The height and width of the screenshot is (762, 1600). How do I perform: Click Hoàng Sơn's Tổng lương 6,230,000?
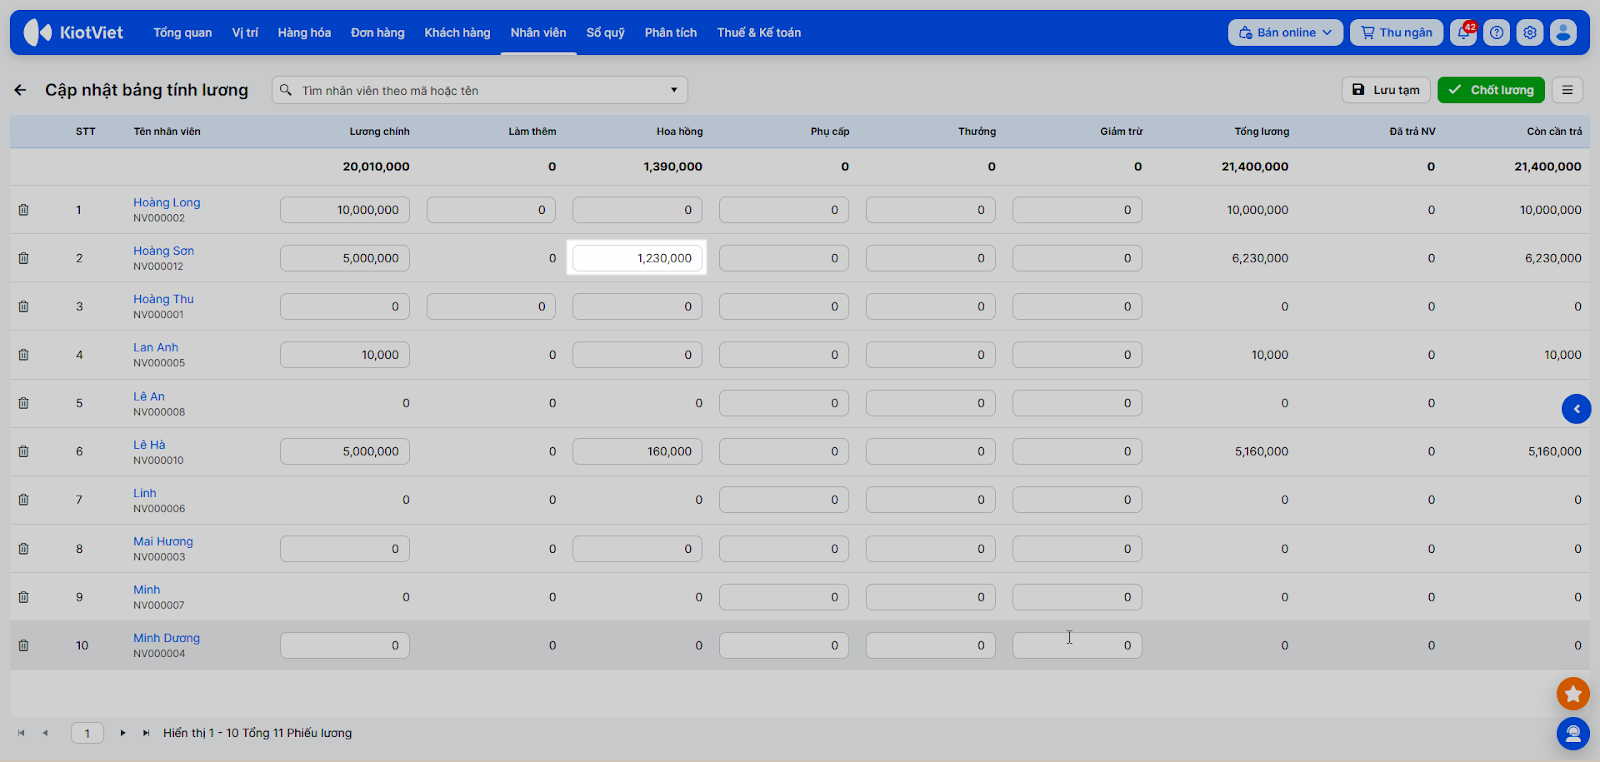[1260, 258]
